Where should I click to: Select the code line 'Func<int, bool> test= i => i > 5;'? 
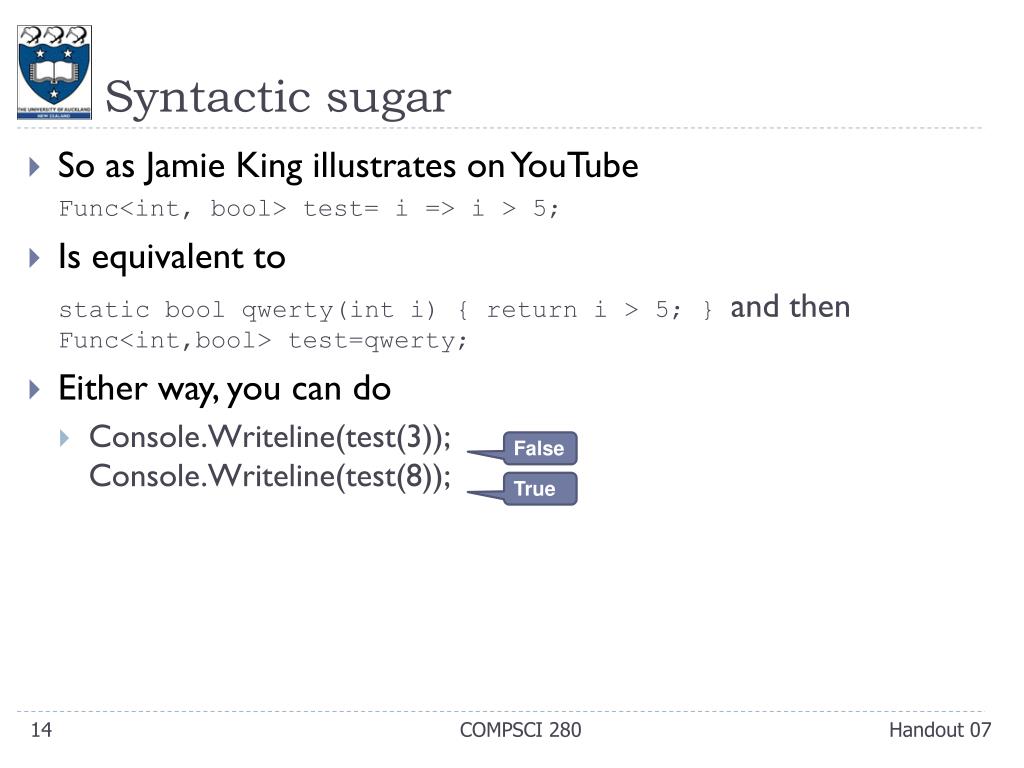(x=309, y=208)
